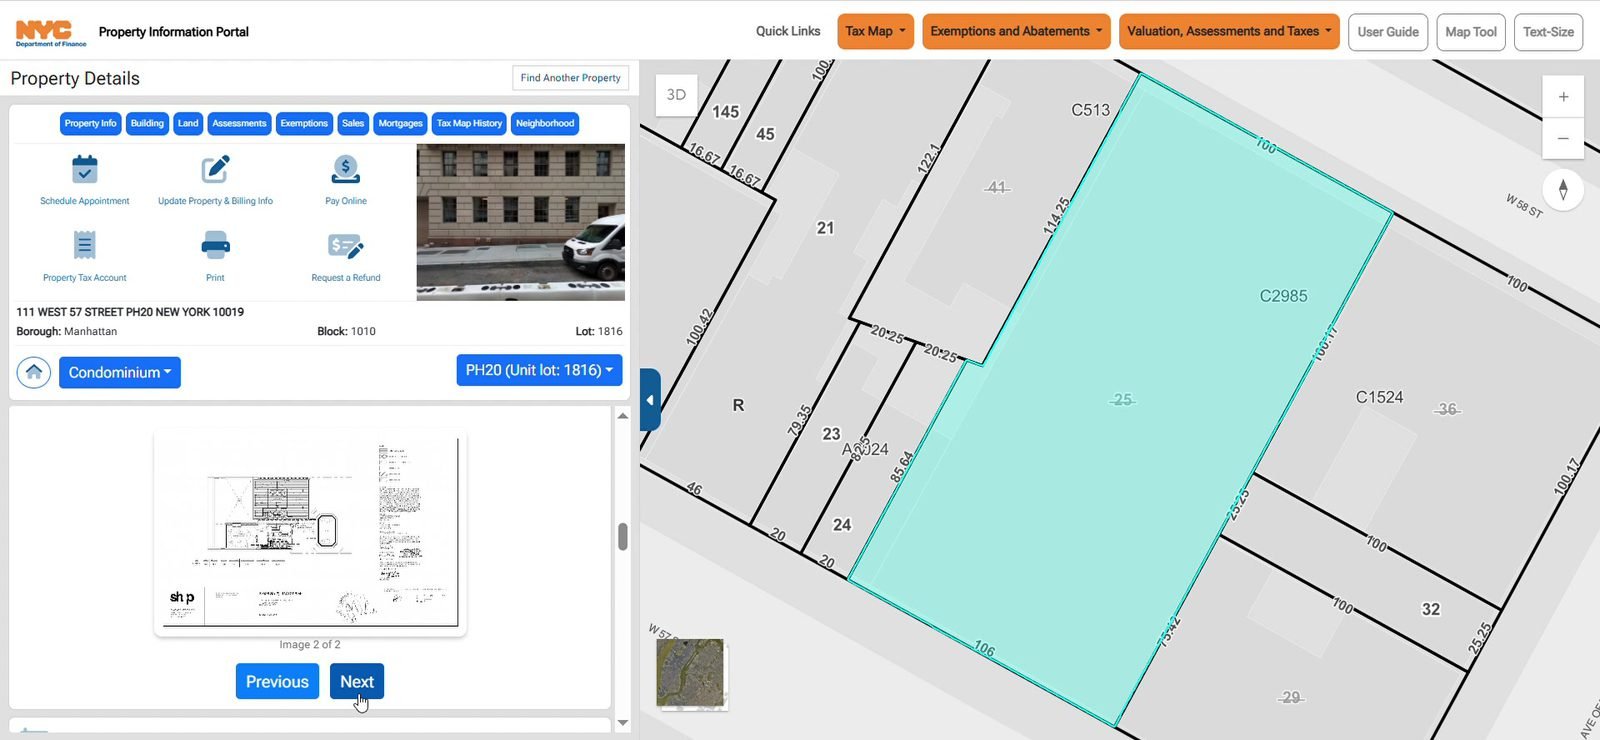Click the C513 label on the map
This screenshot has width=1600, height=740.
1090,110
